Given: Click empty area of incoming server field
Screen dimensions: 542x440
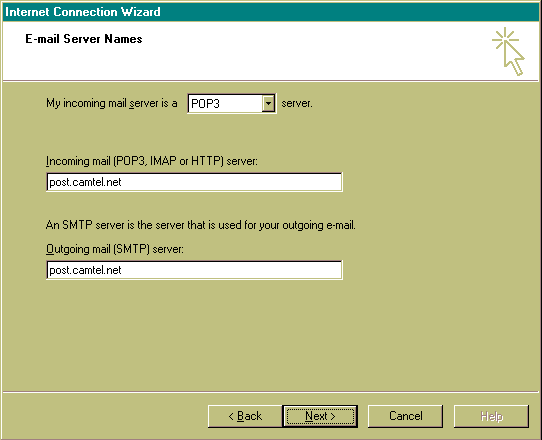Looking at the screenshot, I should (232, 182).
